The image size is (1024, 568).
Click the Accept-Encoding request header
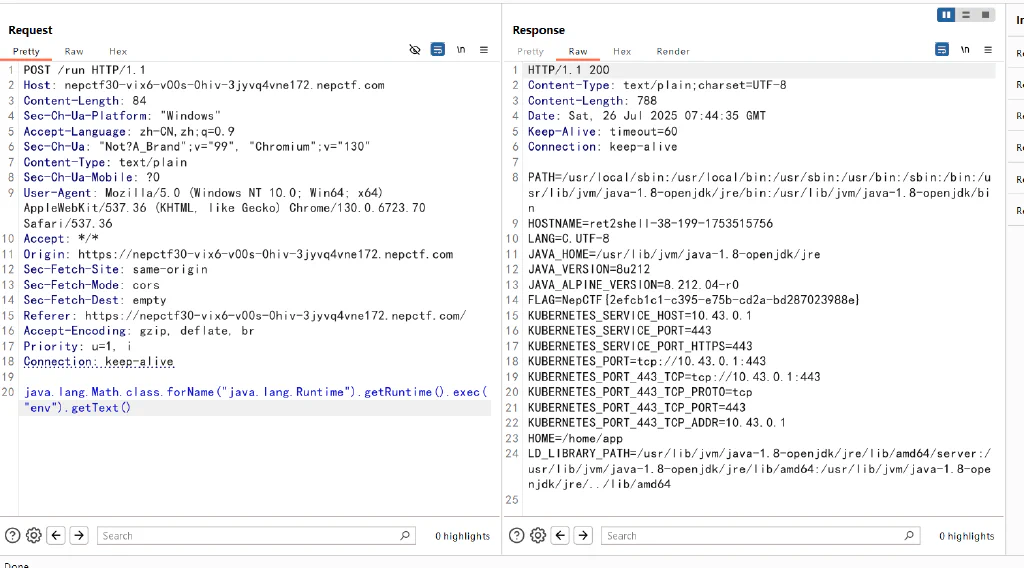click(139, 330)
